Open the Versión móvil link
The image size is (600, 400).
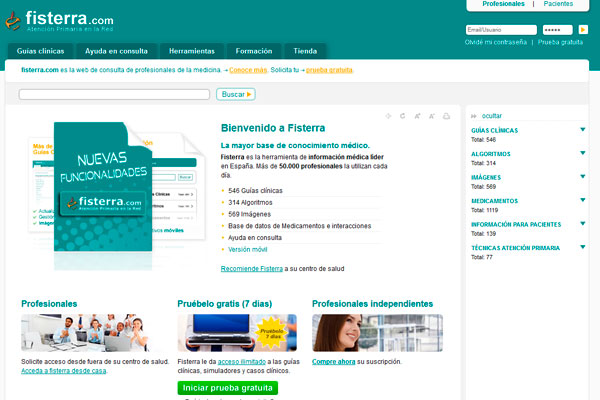point(248,250)
